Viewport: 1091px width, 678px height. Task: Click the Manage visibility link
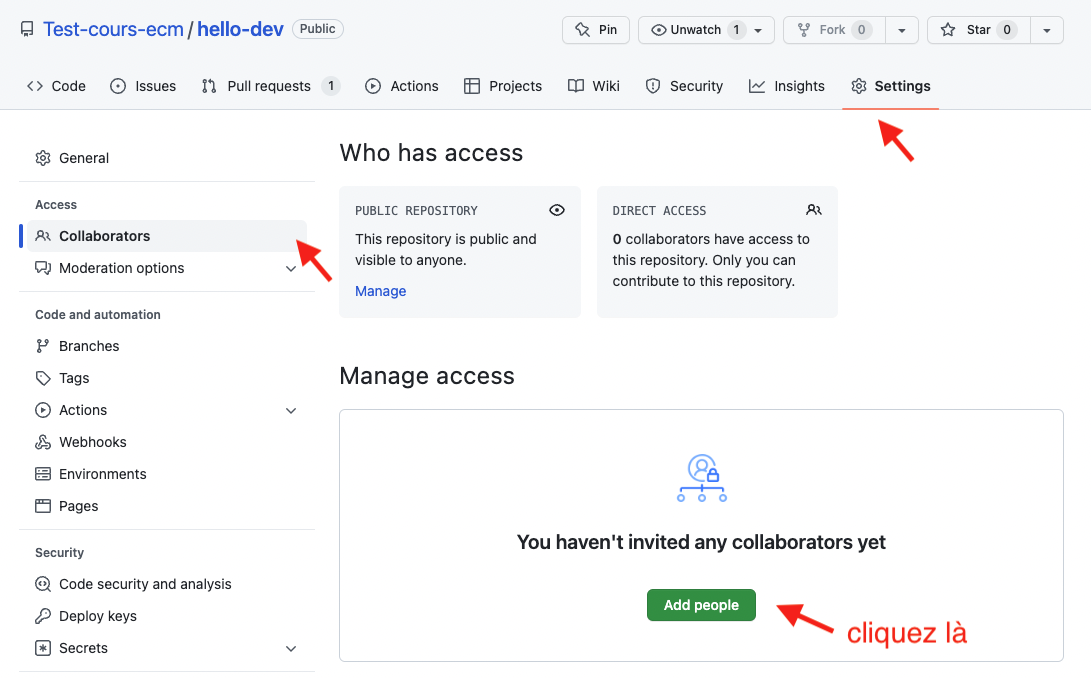point(380,291)
